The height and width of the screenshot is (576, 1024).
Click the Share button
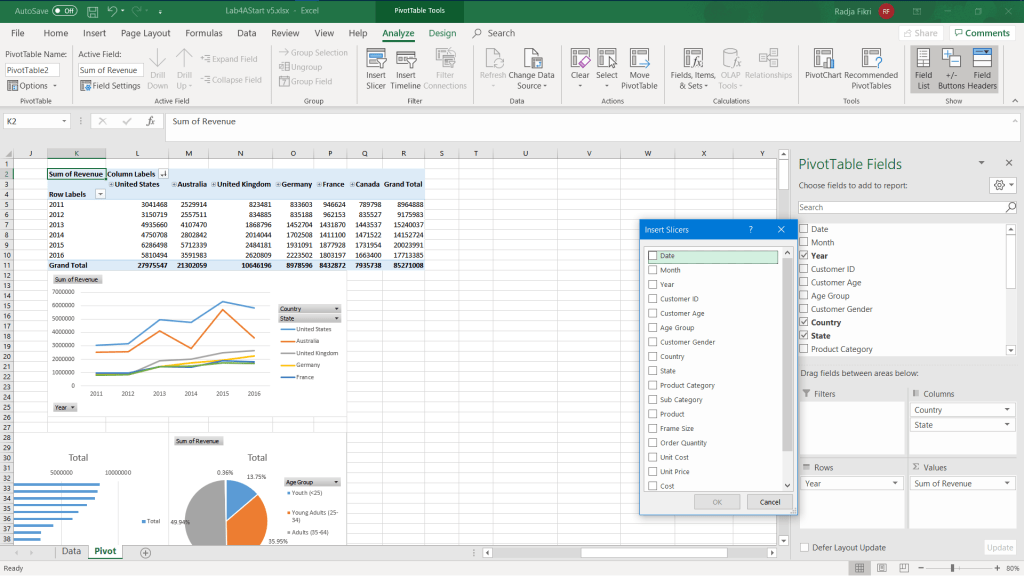919,33
